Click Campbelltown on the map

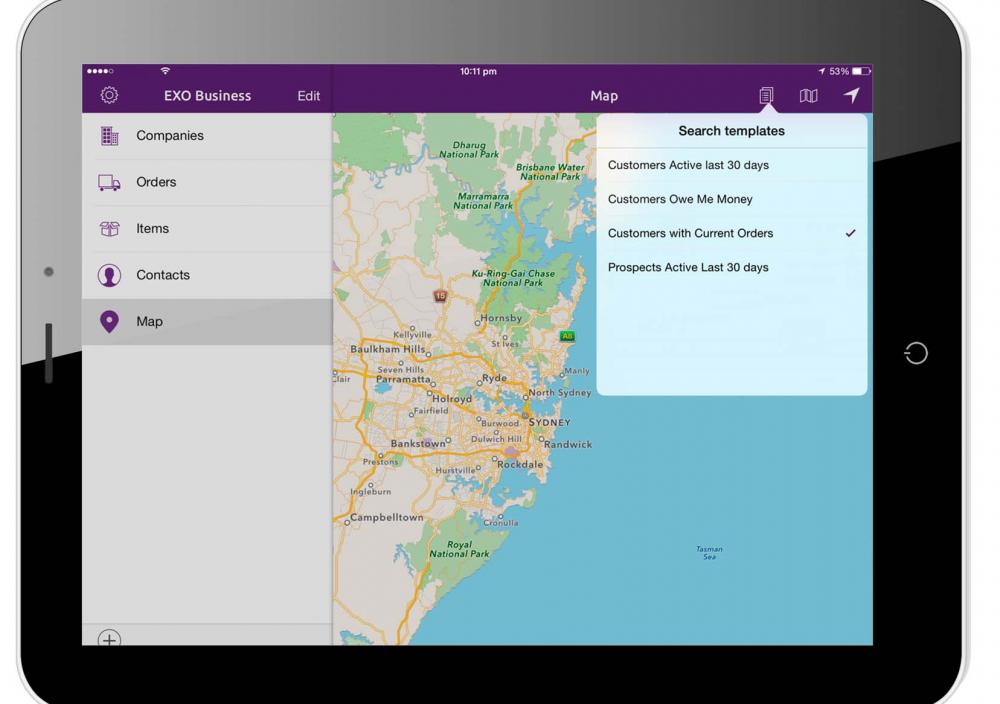386,517
